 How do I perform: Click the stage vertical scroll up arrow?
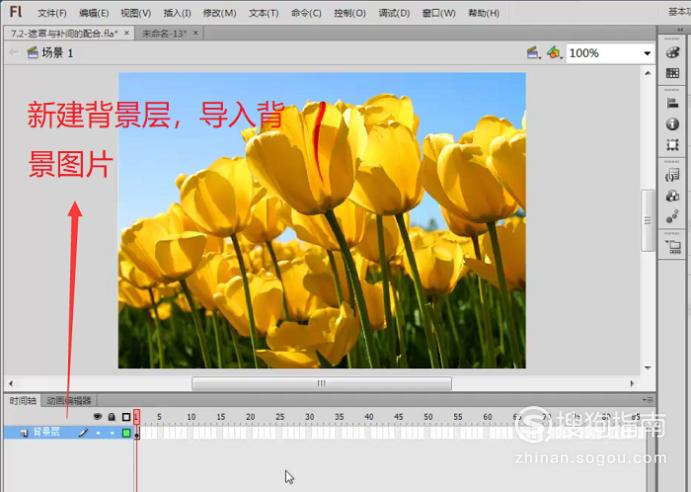647,73
